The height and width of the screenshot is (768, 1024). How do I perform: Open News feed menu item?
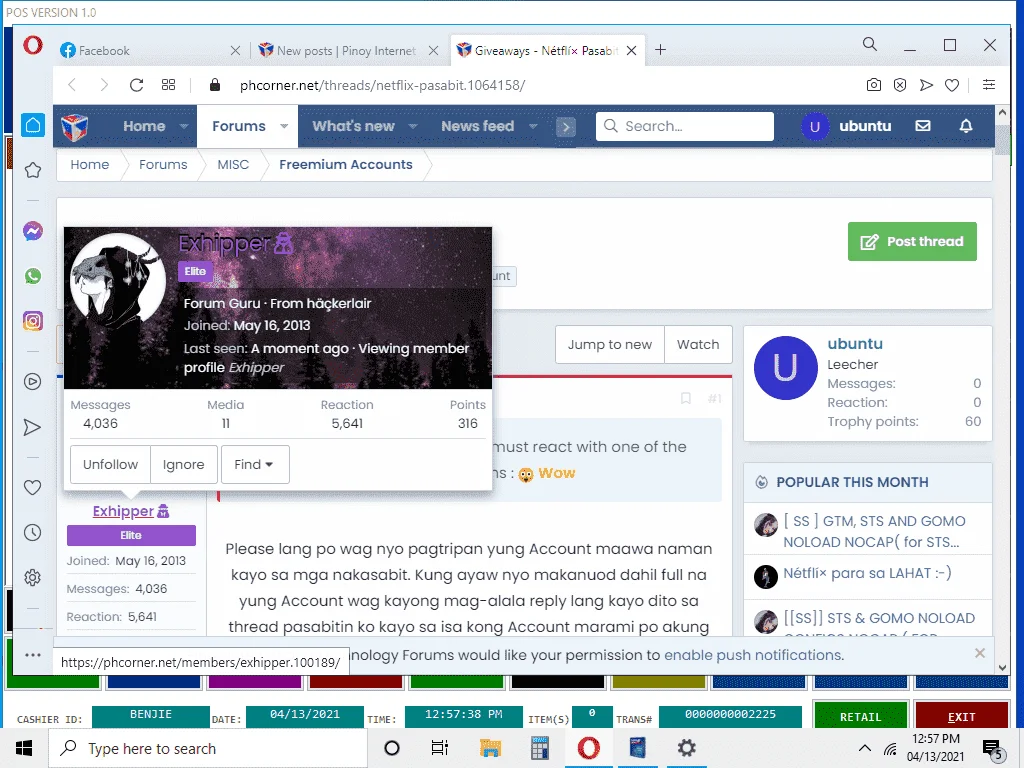point(477,126)
